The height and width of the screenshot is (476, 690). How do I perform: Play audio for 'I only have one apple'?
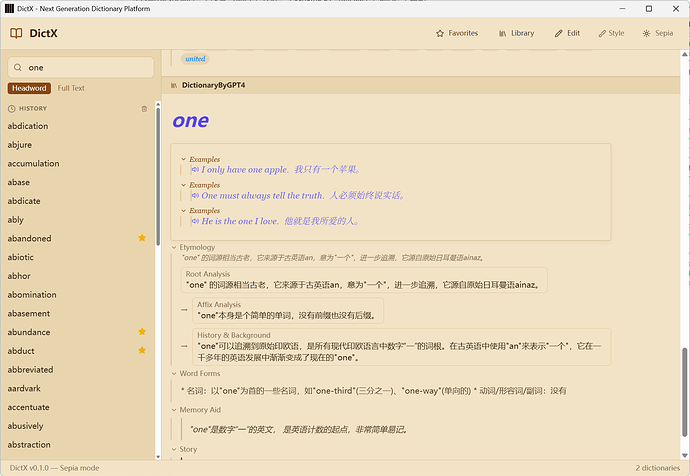tap(195, 170)
